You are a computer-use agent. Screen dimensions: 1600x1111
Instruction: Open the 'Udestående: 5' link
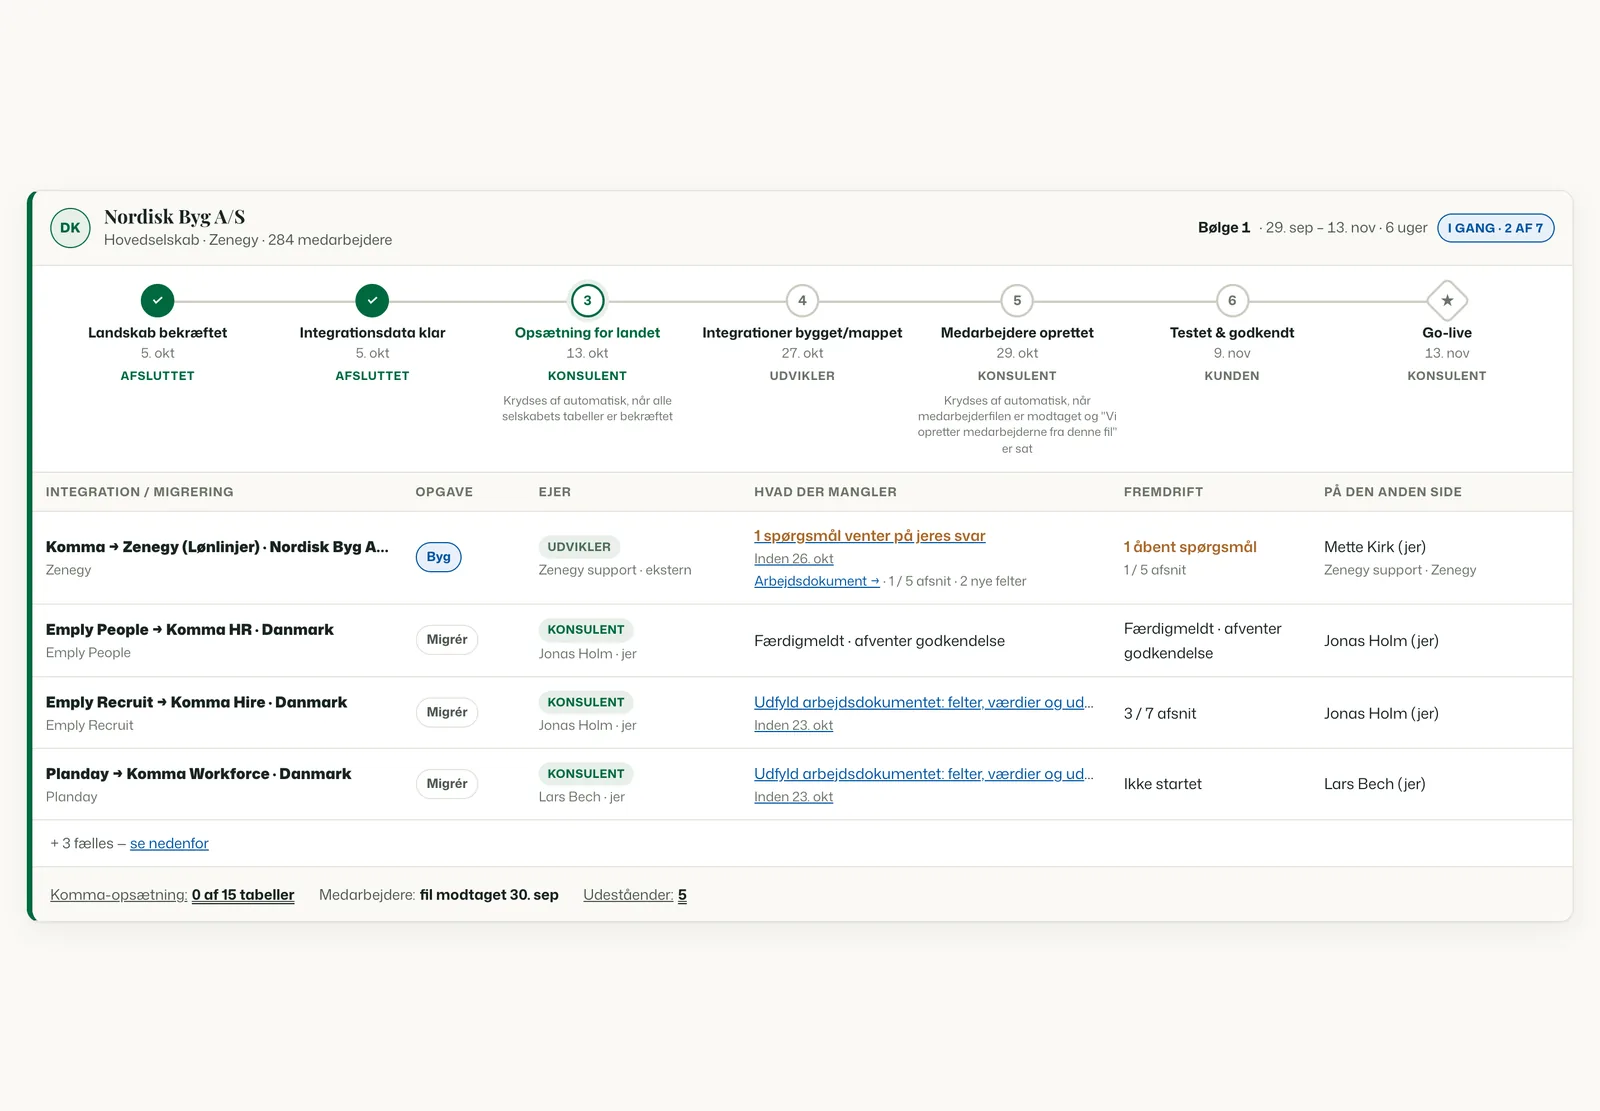635,895
